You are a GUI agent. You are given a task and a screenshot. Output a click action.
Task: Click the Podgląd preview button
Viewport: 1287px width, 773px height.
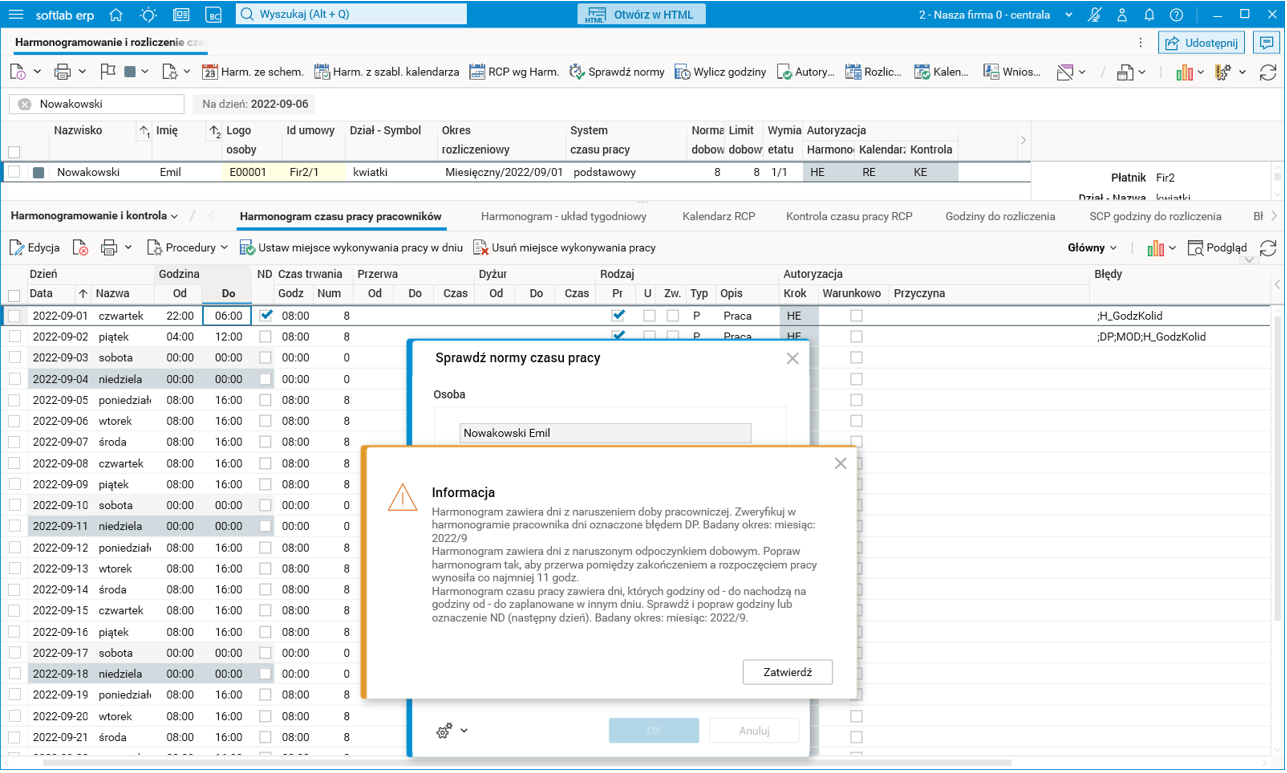coord(1217,248)
